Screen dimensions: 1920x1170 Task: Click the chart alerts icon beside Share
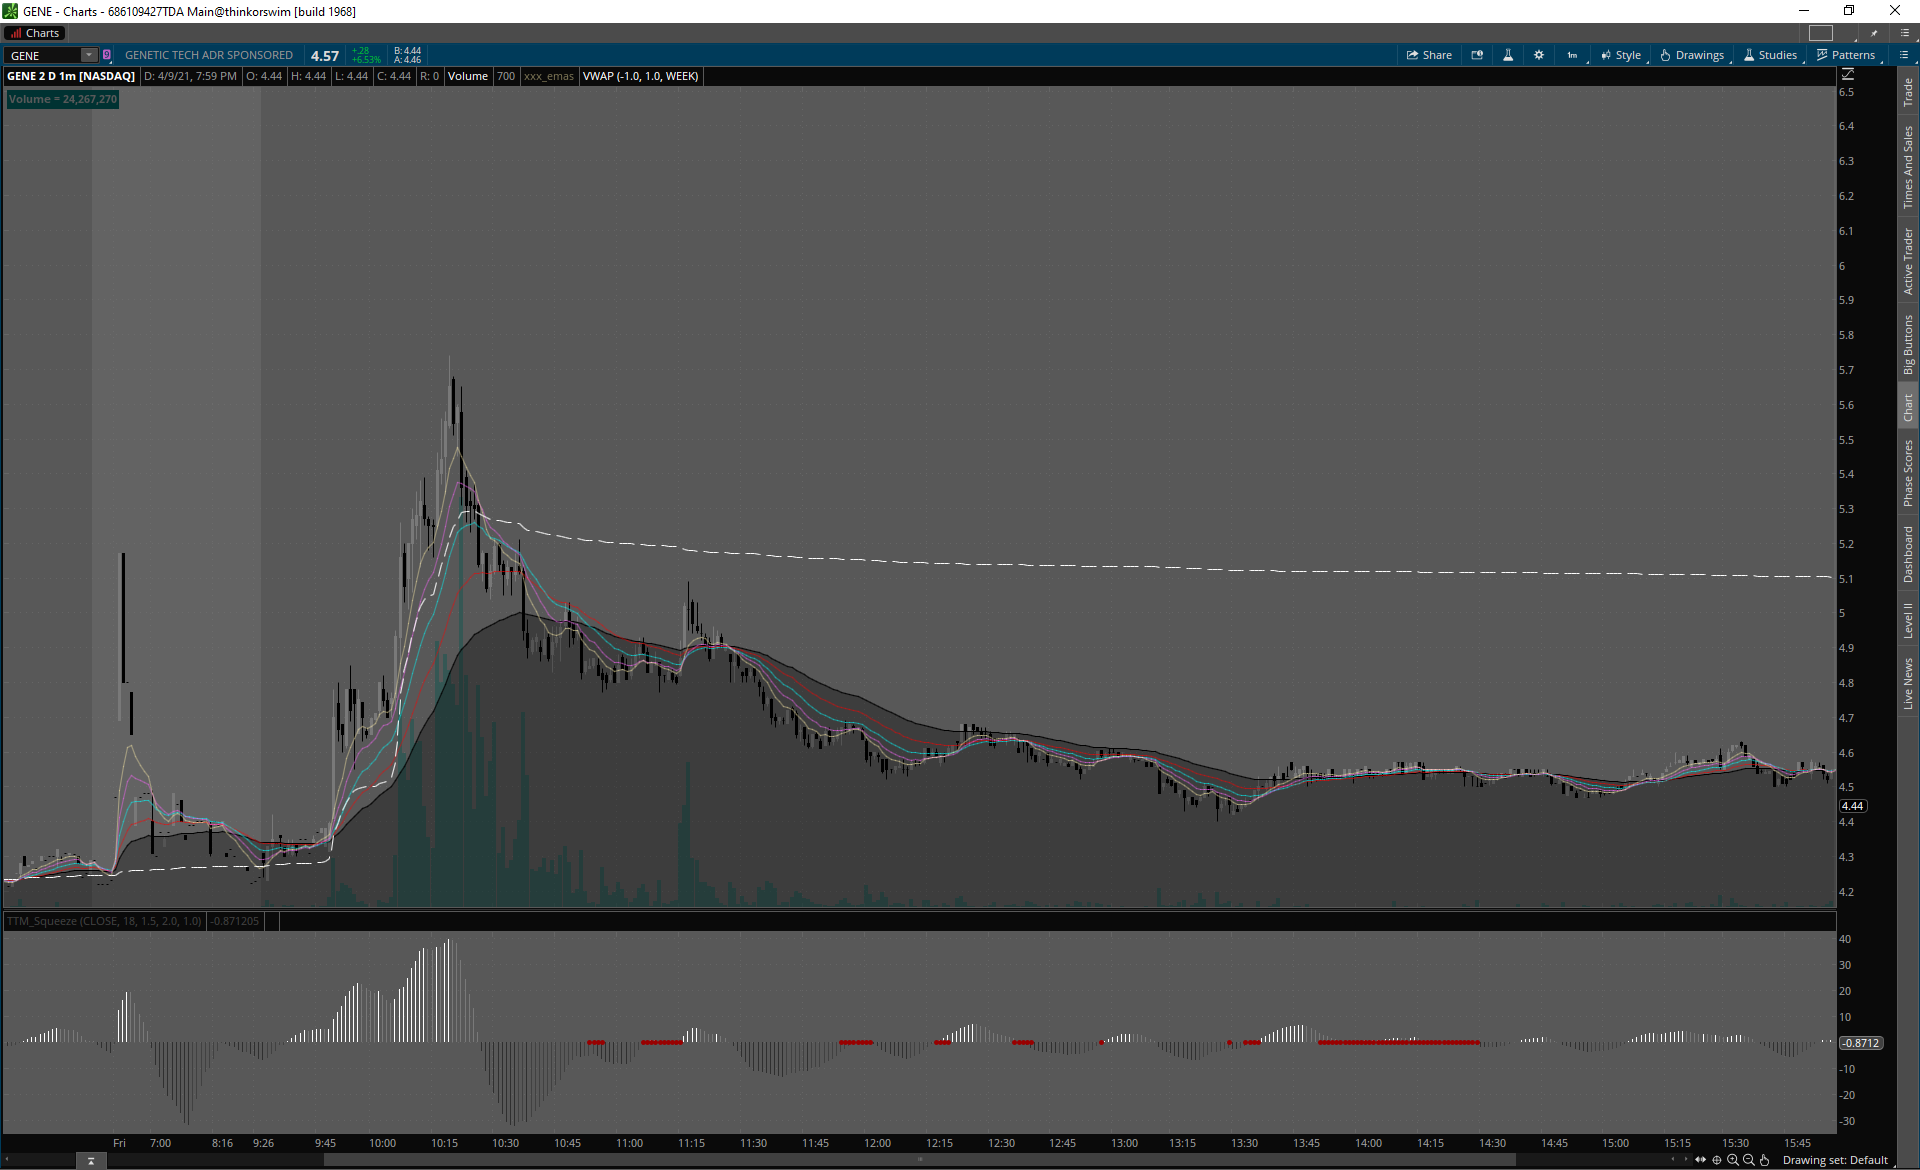coord(1477,55)
